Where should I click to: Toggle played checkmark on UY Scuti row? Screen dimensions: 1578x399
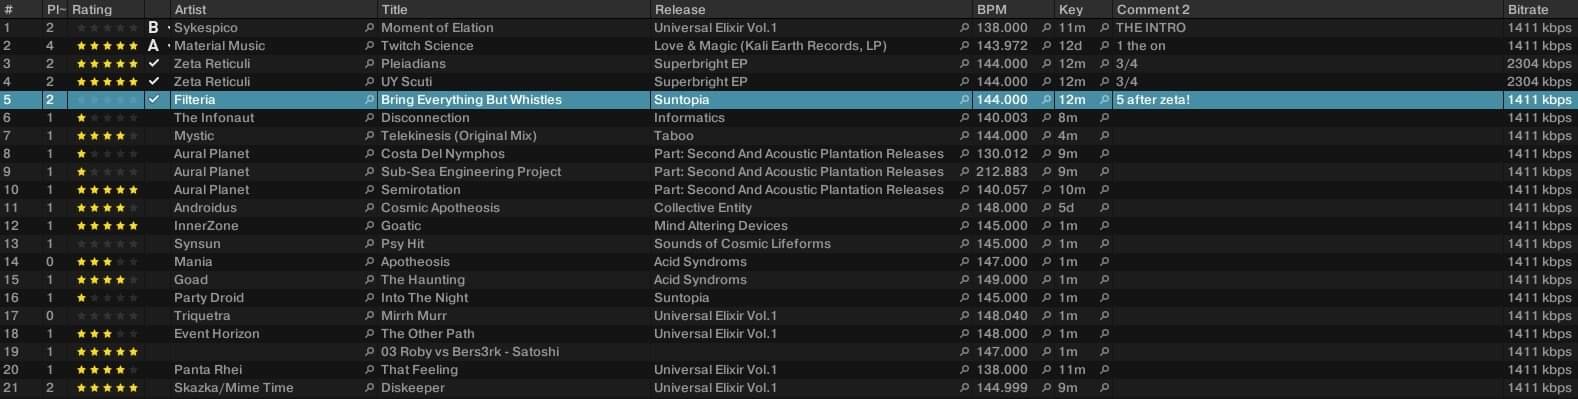tap(153, 82)
